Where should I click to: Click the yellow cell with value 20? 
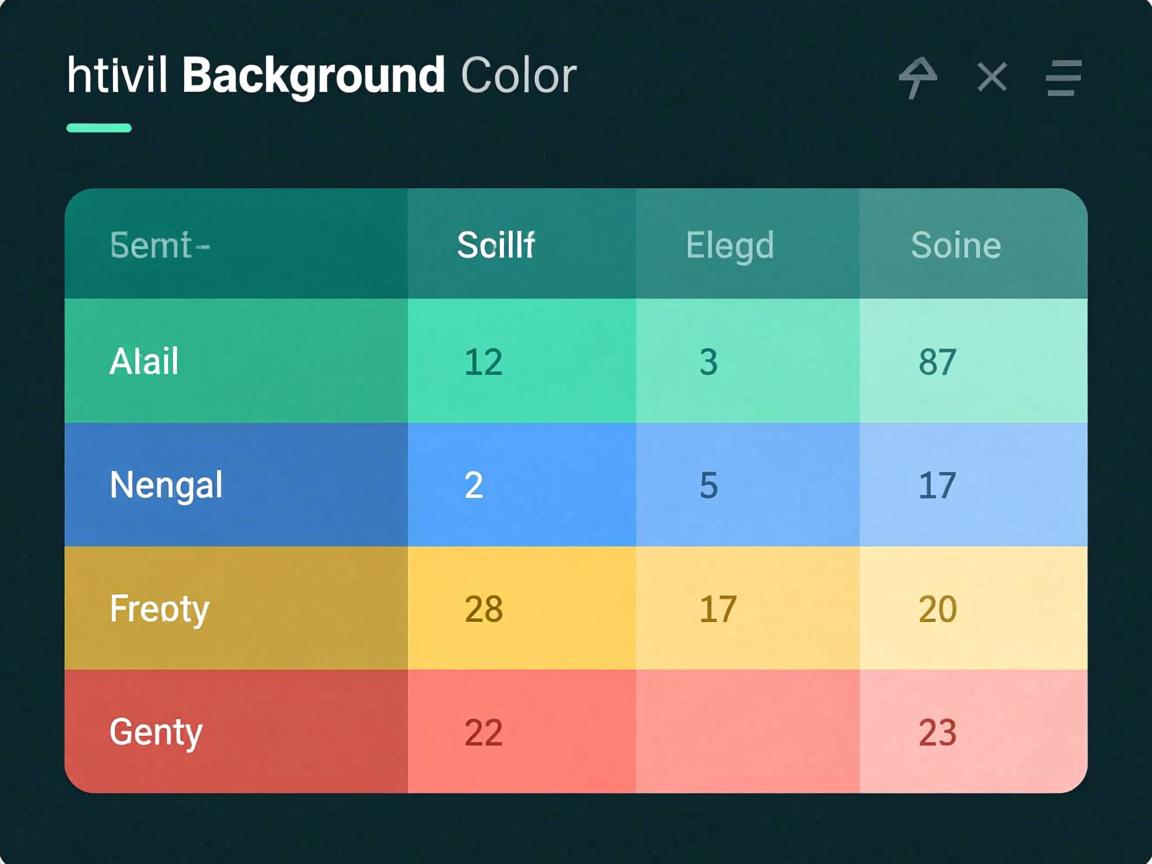pyautogui.click(x=972, y=608)
